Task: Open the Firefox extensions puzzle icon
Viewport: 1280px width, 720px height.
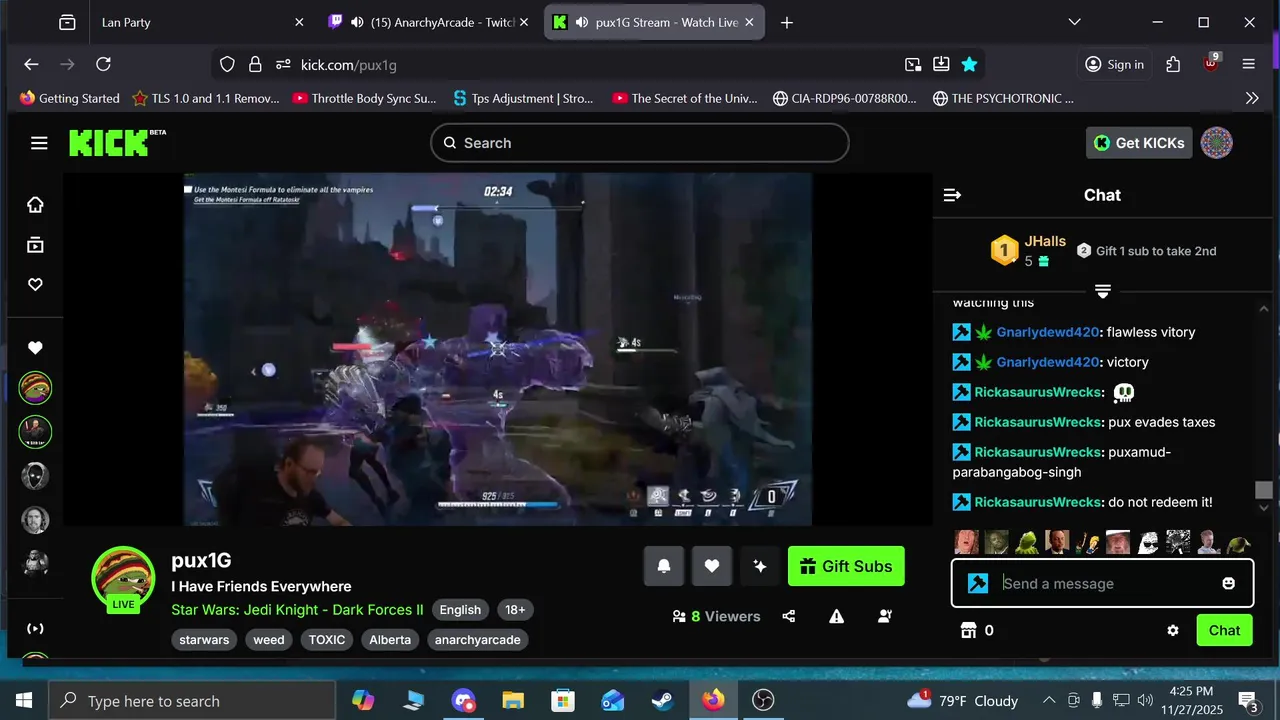Action: (x=1174, y=64)
